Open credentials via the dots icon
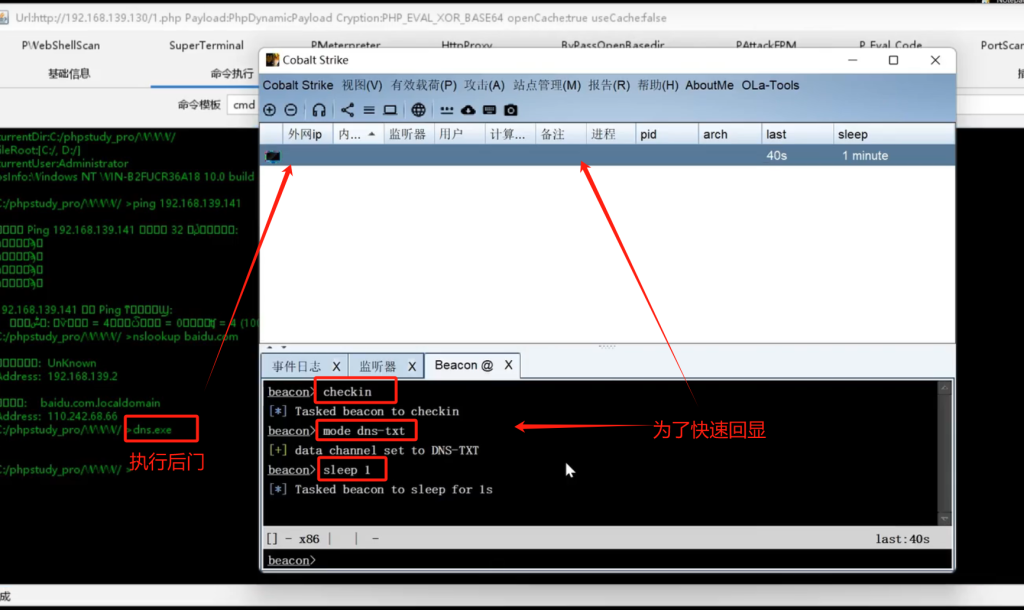 click(447, 110)
